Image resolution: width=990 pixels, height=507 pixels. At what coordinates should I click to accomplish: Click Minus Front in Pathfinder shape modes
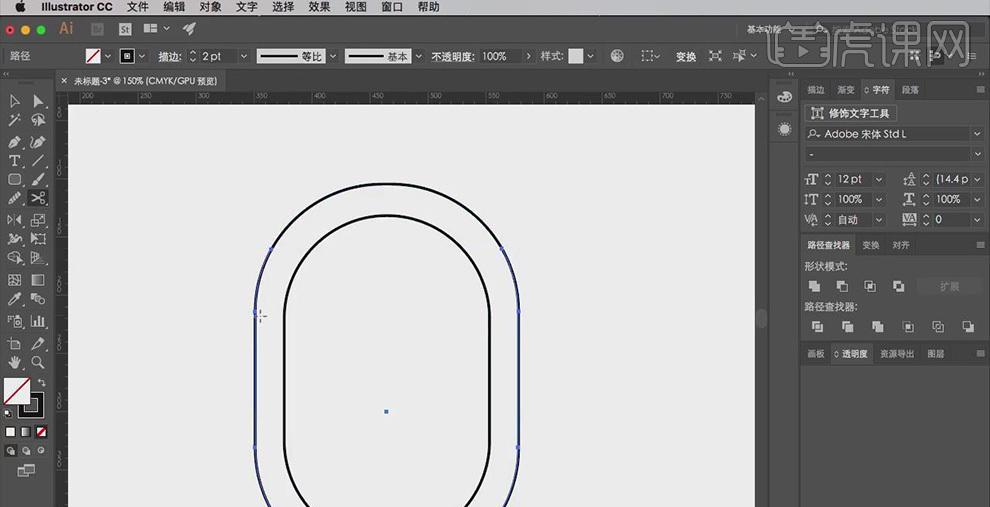(x=842, y=286)
